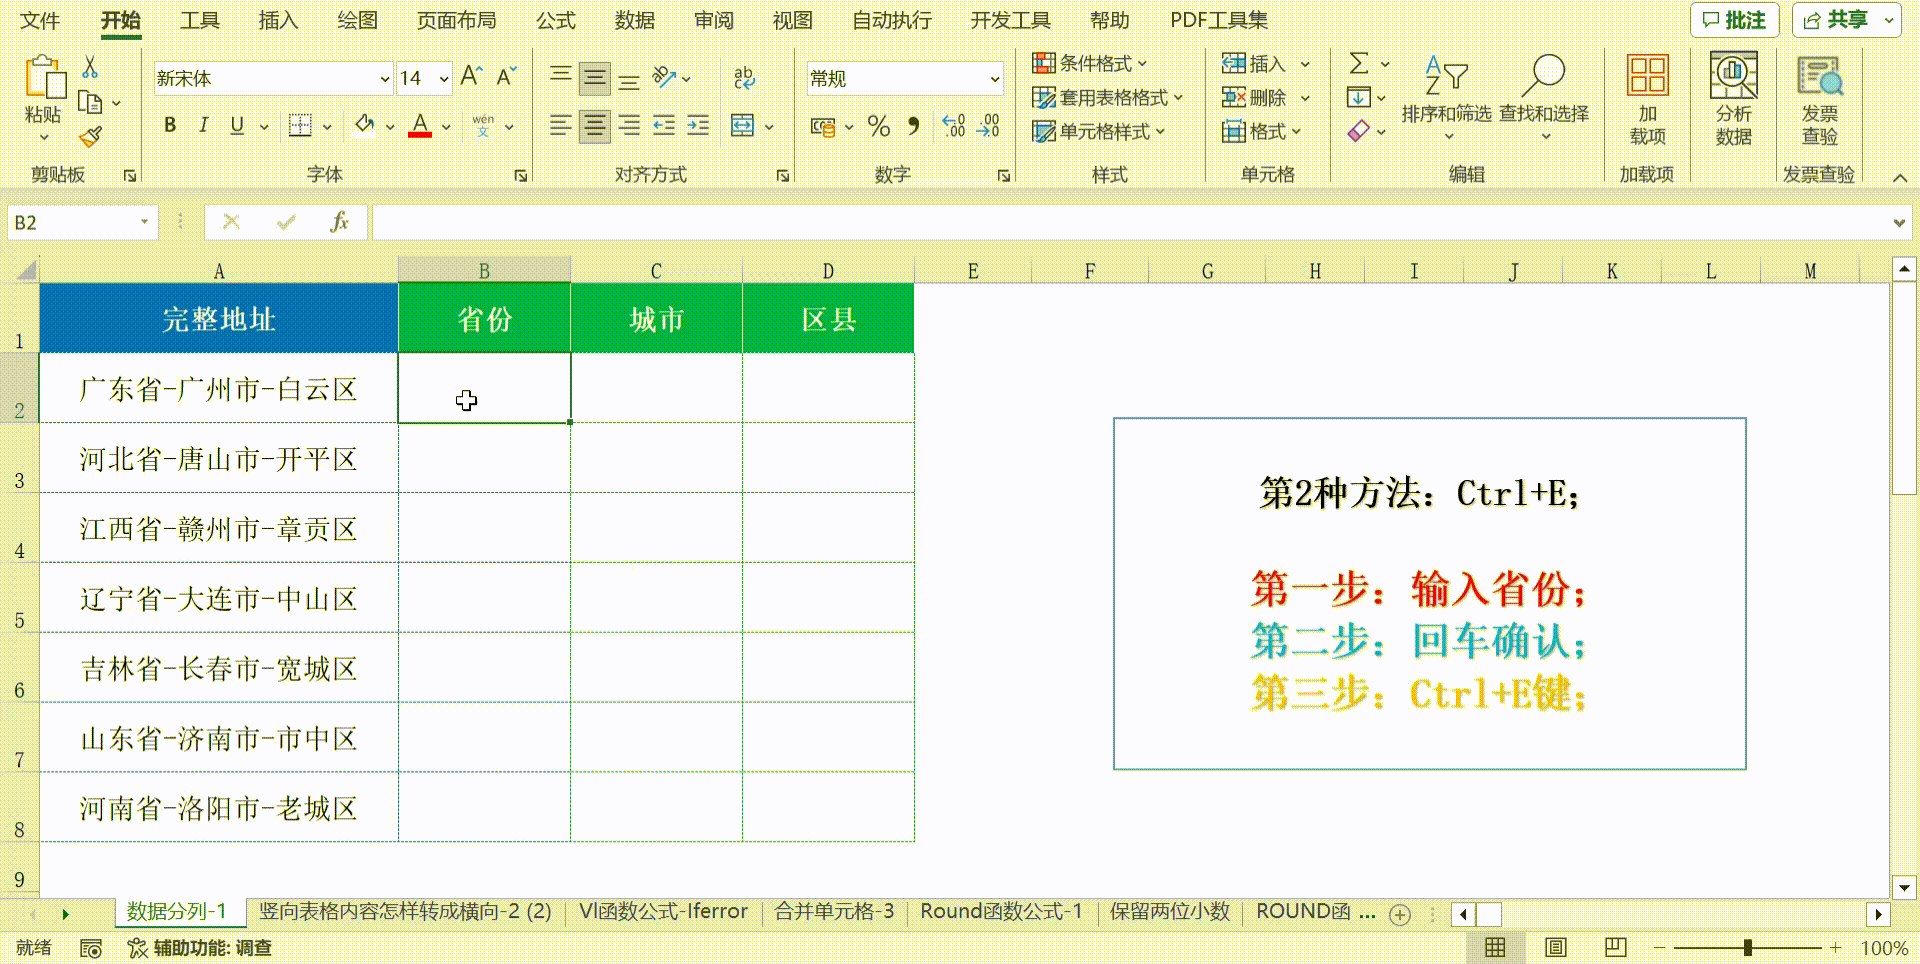Click 查找和选择 Find and Select
This screenshot has height=964, width=1920.
(x=1544, y=97)
